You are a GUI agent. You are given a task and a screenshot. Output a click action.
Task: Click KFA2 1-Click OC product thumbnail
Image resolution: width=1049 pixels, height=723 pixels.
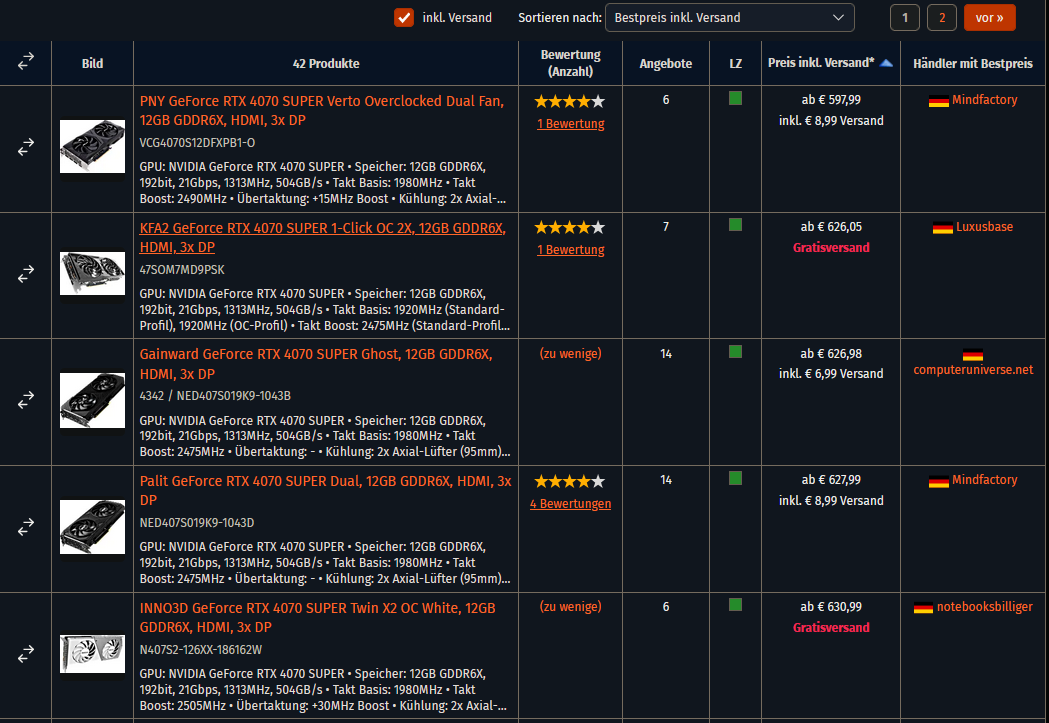pos(92,273)
